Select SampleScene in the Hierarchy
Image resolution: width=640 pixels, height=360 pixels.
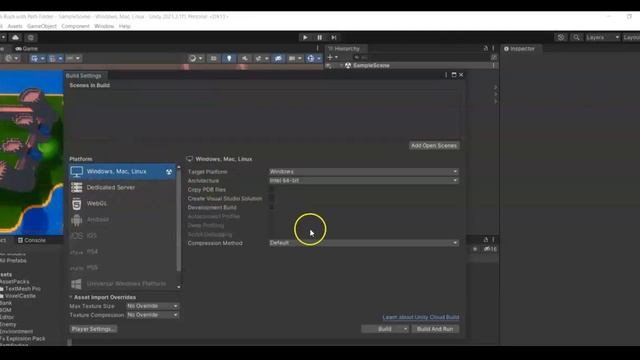click(371, 65)
